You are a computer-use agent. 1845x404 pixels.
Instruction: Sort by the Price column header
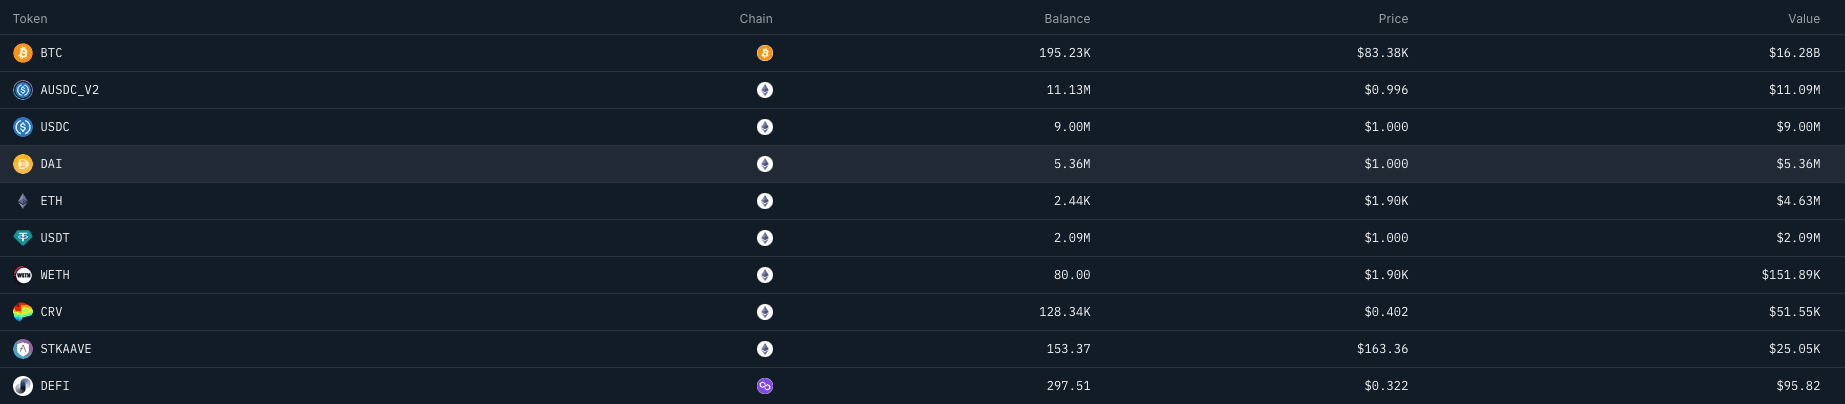coord(1393,19)
